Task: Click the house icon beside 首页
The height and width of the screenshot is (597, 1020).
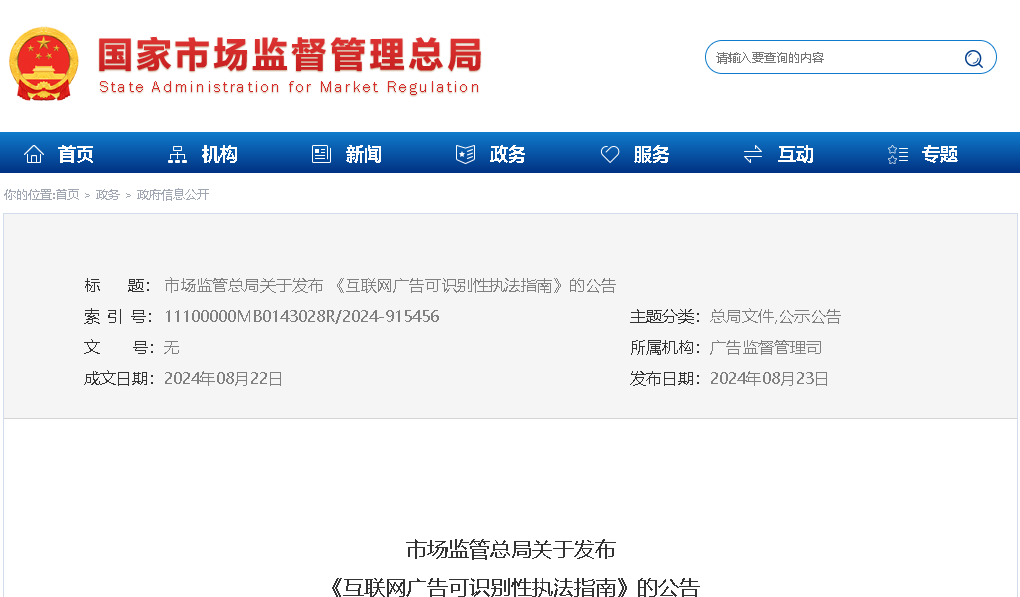Action: [x=34, y=154]
